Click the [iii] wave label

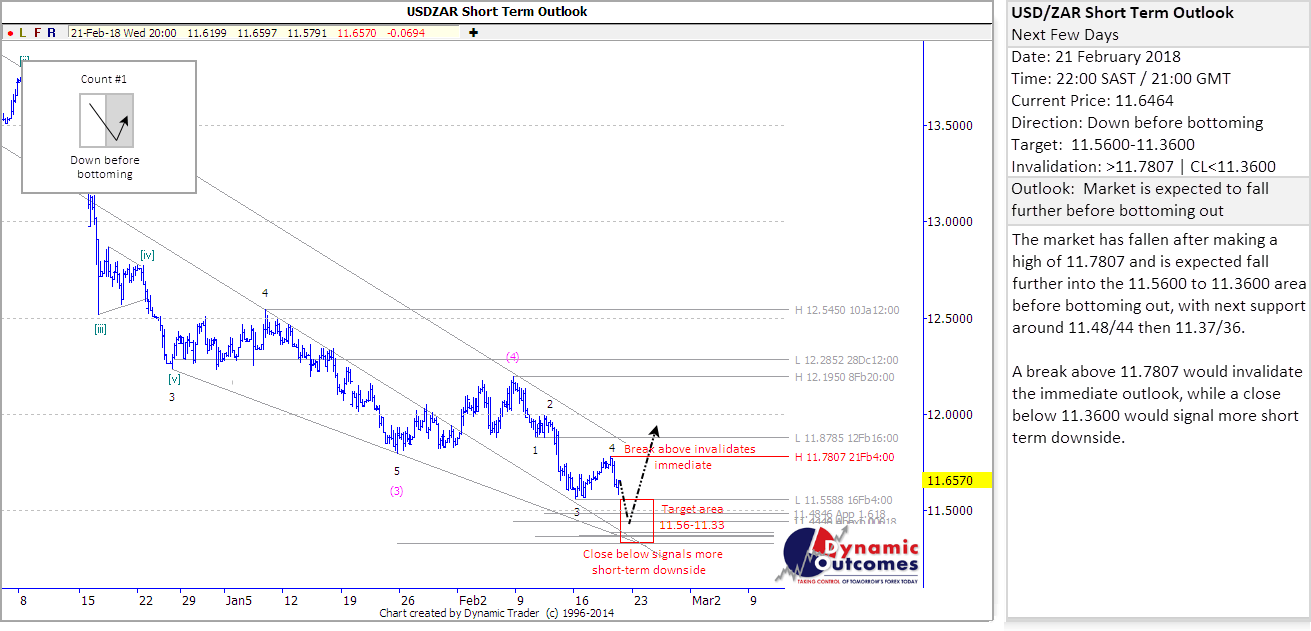(x=101, y=328)
